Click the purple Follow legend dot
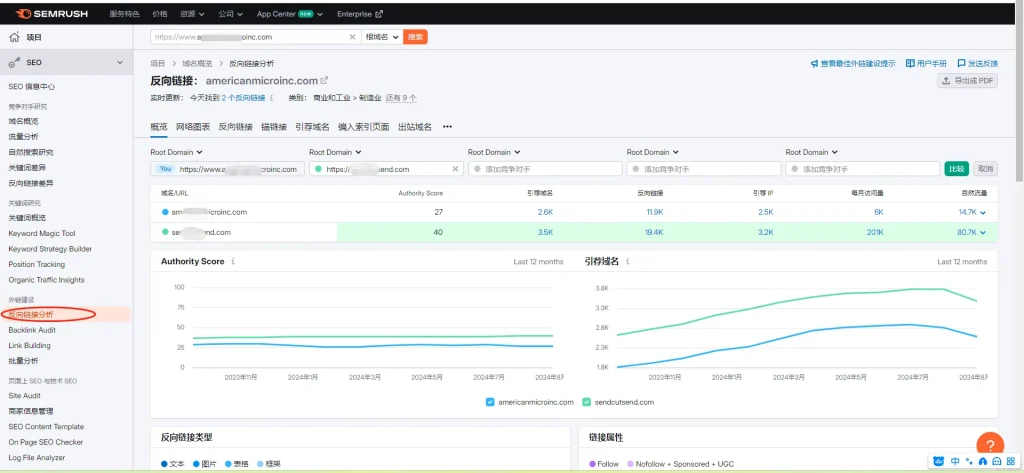This screenshot has width=1024, height=473. pos(592,464)
